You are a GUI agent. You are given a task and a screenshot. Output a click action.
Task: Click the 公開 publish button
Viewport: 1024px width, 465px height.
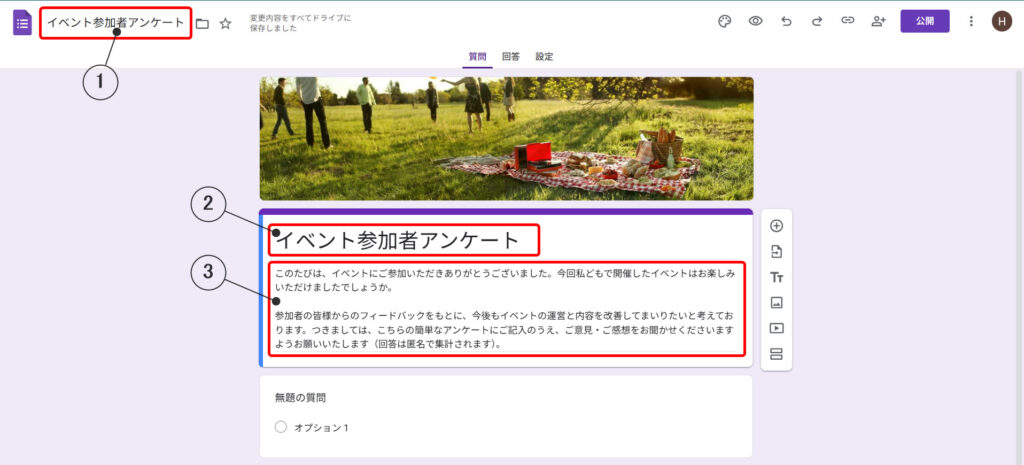point(925,21)
